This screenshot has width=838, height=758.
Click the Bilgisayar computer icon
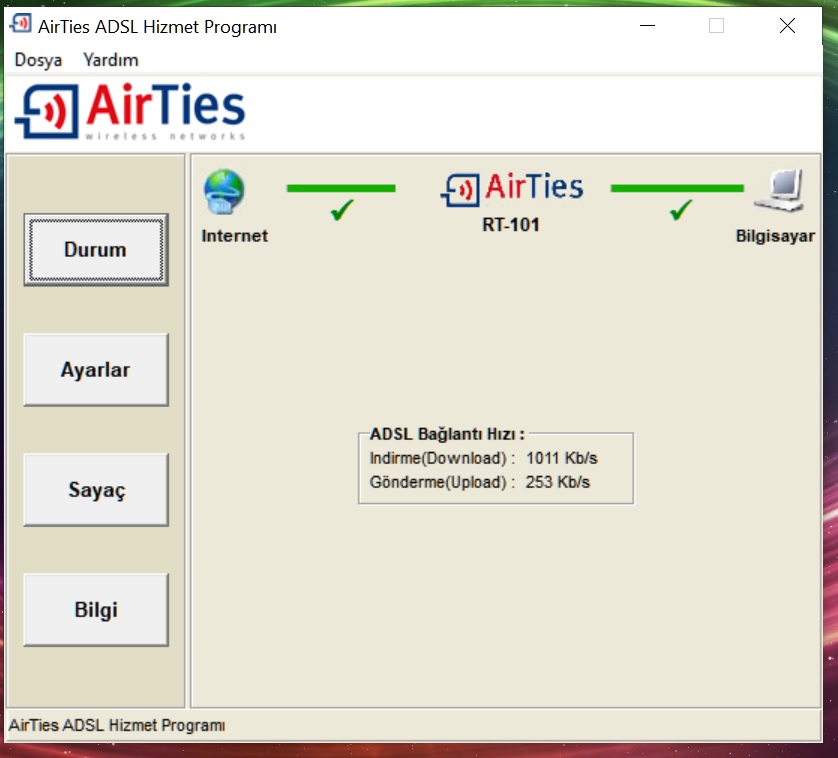(x=779, y=190)
